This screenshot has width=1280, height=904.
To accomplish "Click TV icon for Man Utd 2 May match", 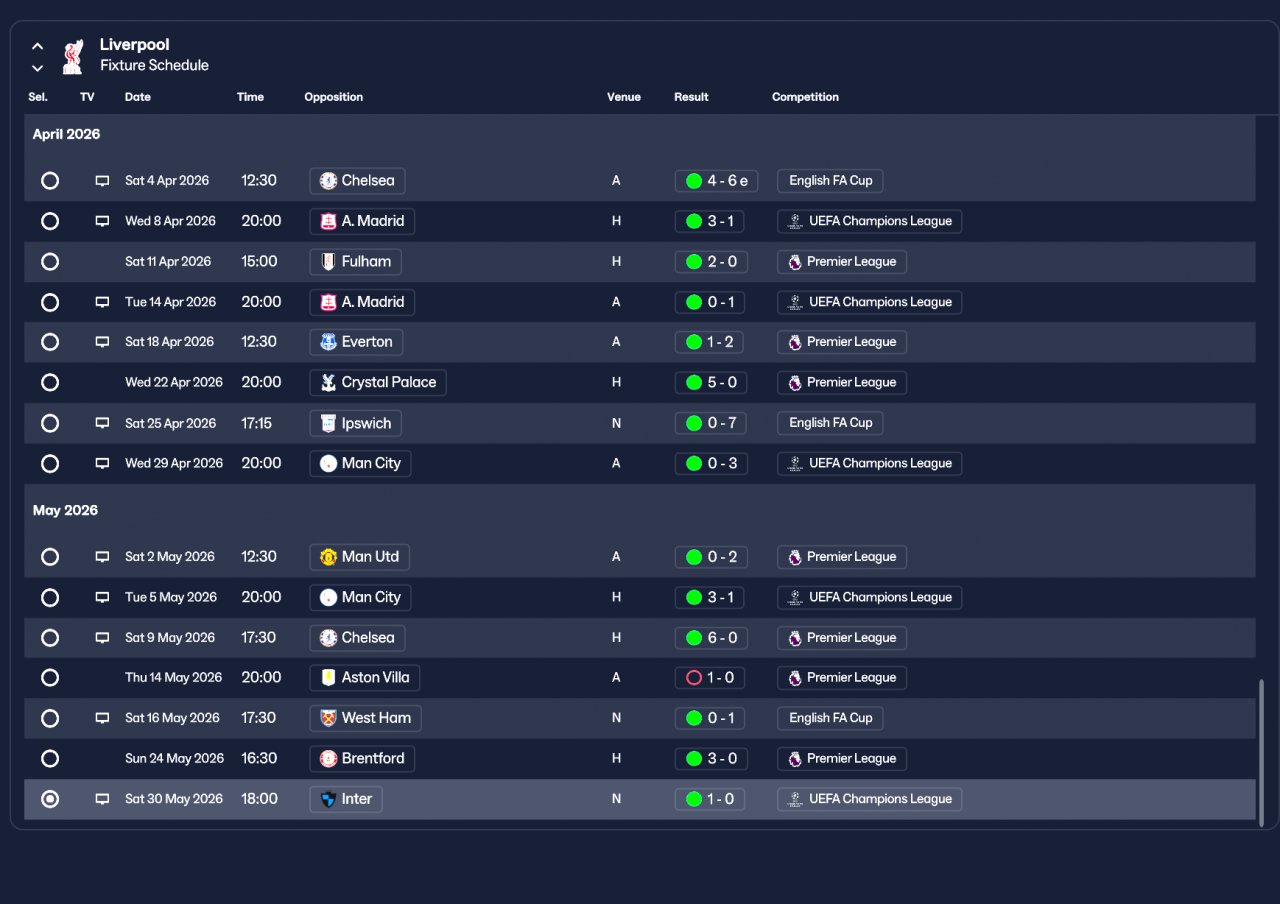I will (x=102, y=557).
